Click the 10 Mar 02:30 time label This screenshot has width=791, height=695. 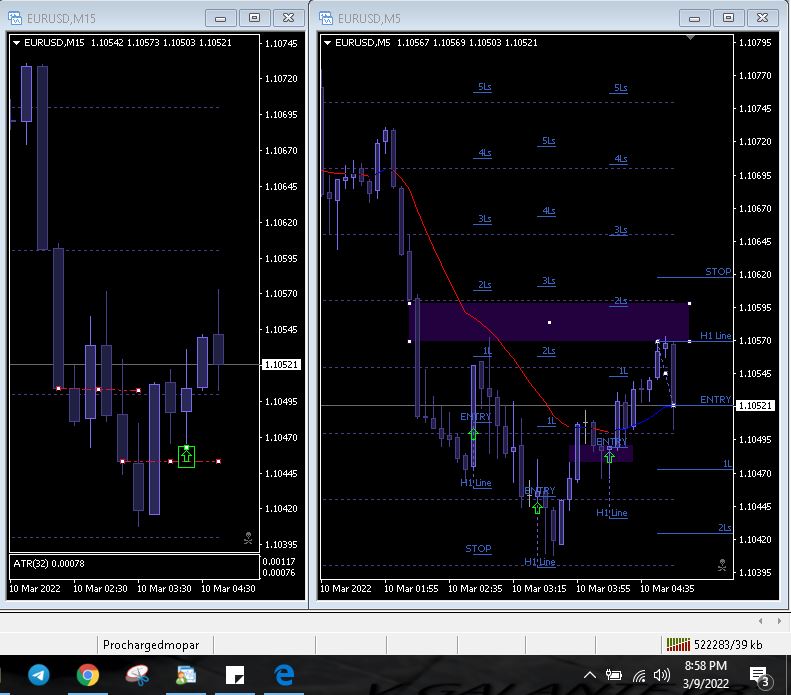tap(100, 588)
